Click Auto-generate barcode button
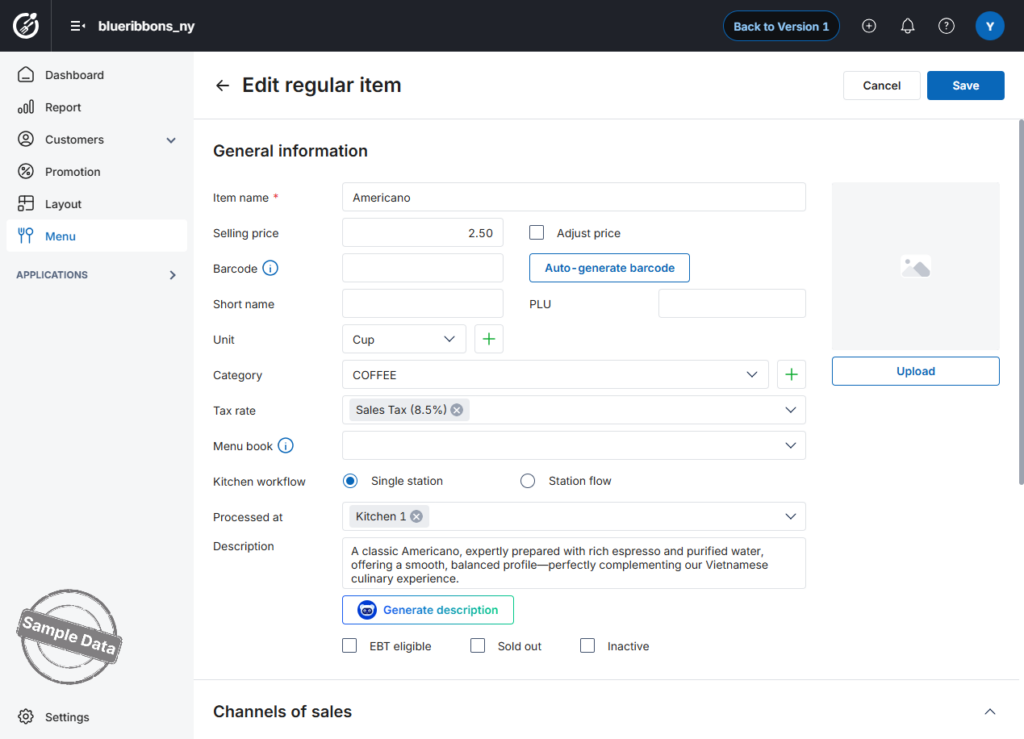The image size is (1024, 739). (x=609, y=268)
